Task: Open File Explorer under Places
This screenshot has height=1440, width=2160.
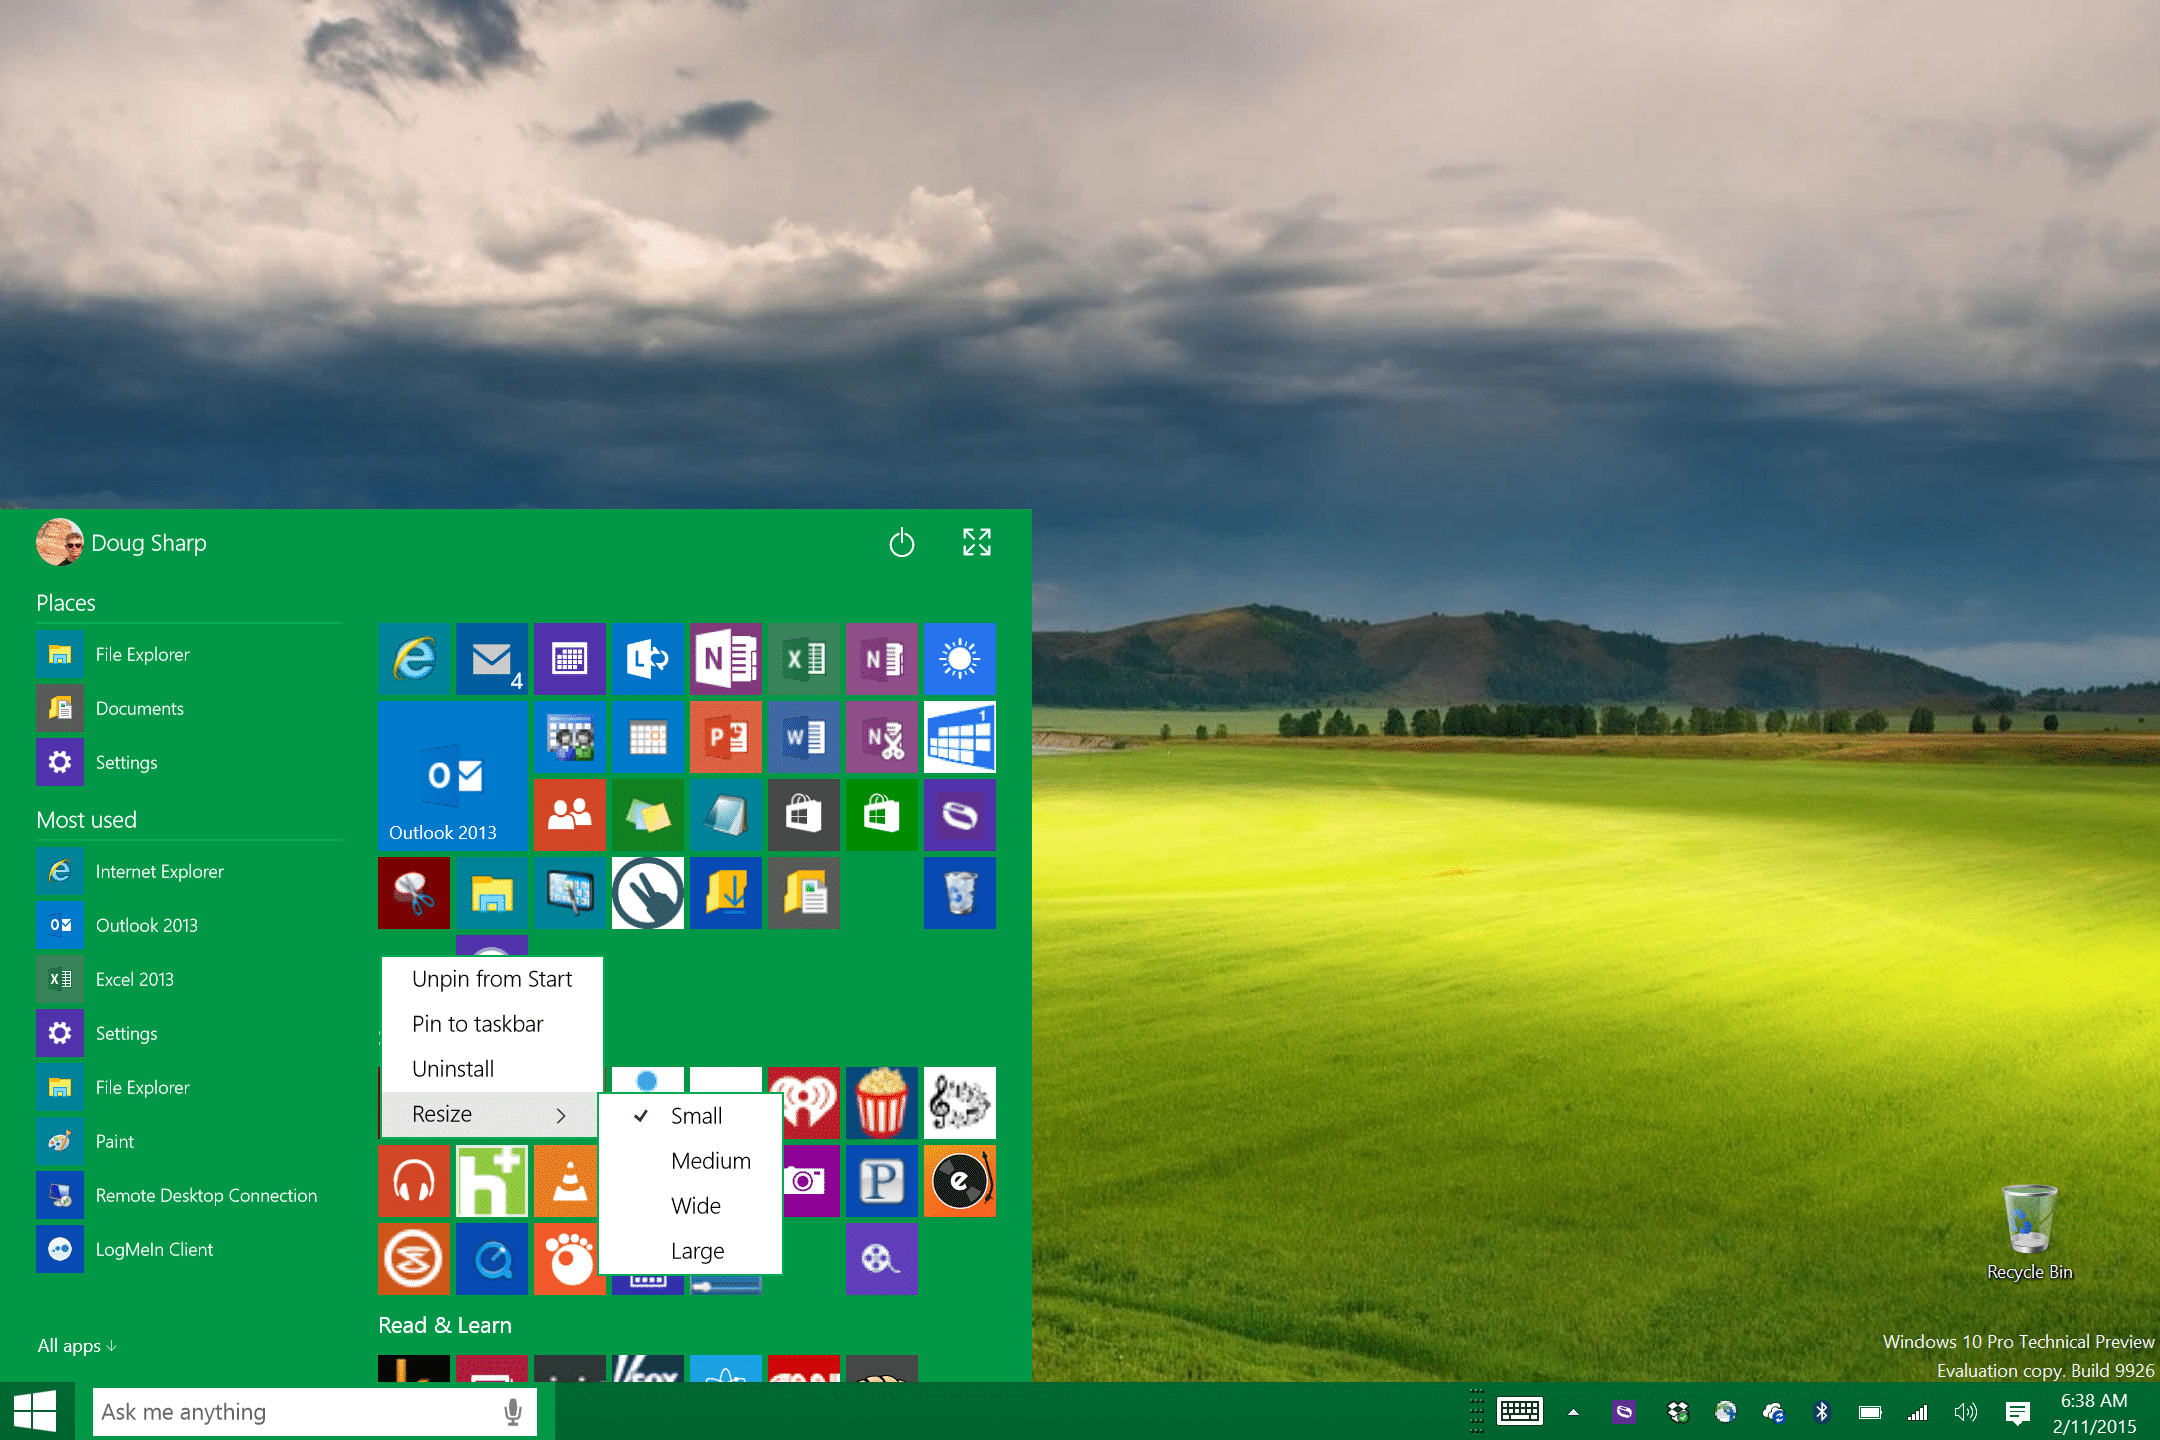Action: point(188,654)
